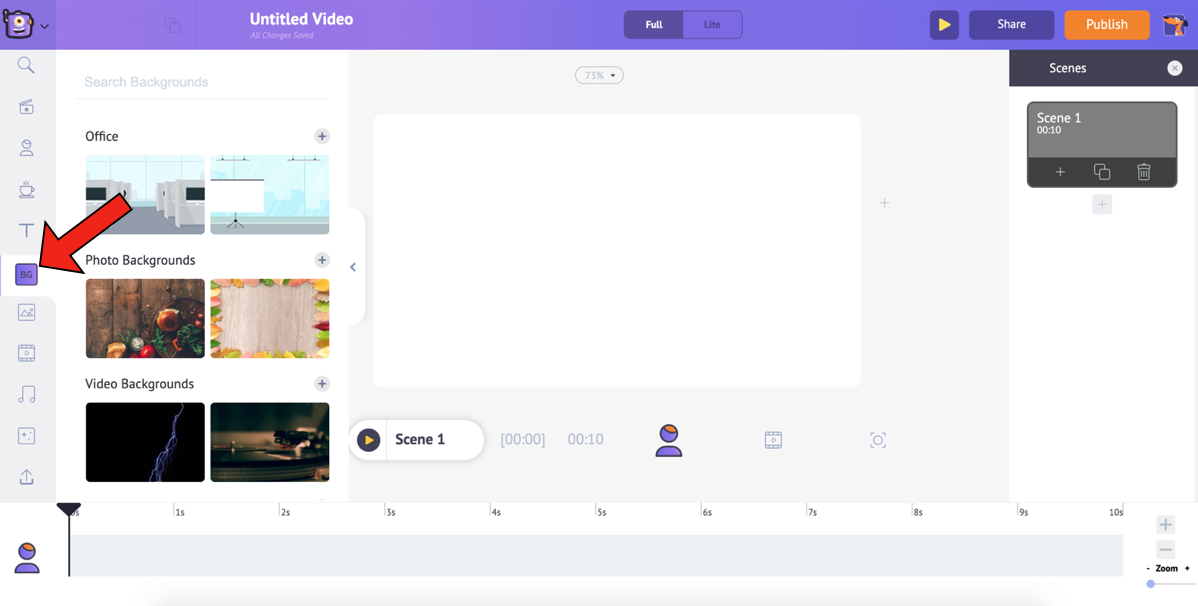Duplicate Scene 1
This screenshot has width=1198, height=606.
click(1102, 172)
